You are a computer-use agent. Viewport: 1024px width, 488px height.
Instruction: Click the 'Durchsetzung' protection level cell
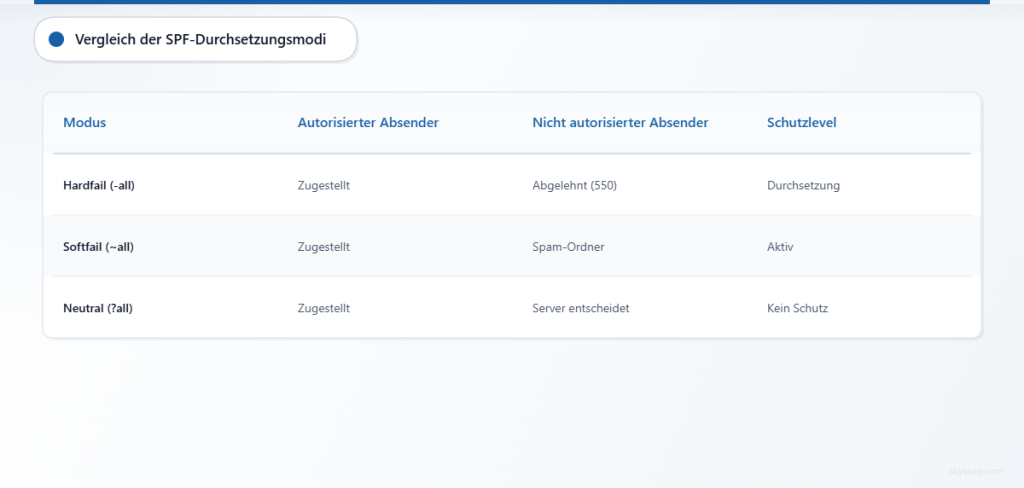pos(803,186)
